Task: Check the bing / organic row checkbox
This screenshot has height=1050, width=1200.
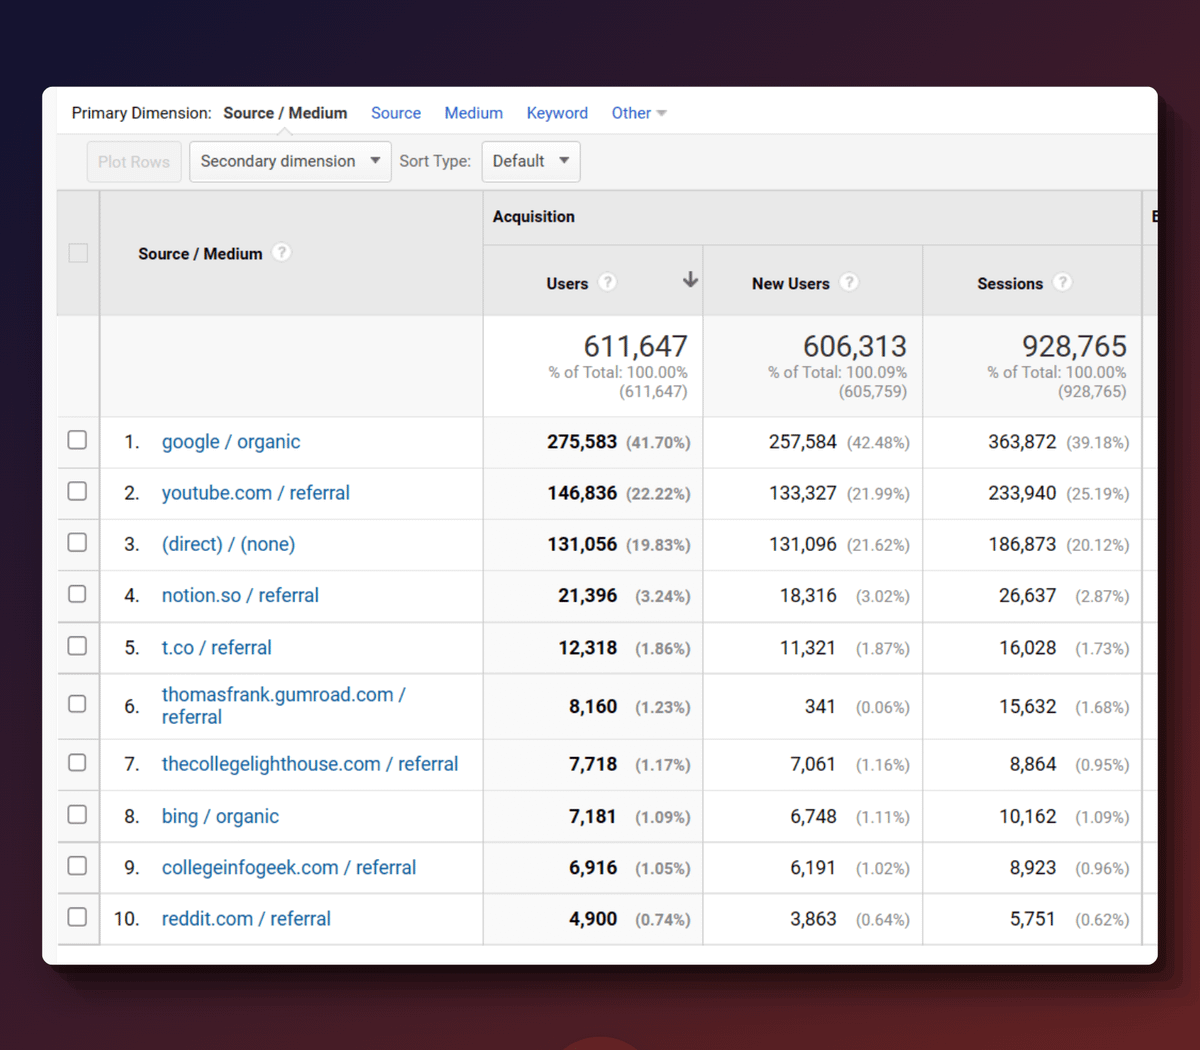Action: [77, 815]
